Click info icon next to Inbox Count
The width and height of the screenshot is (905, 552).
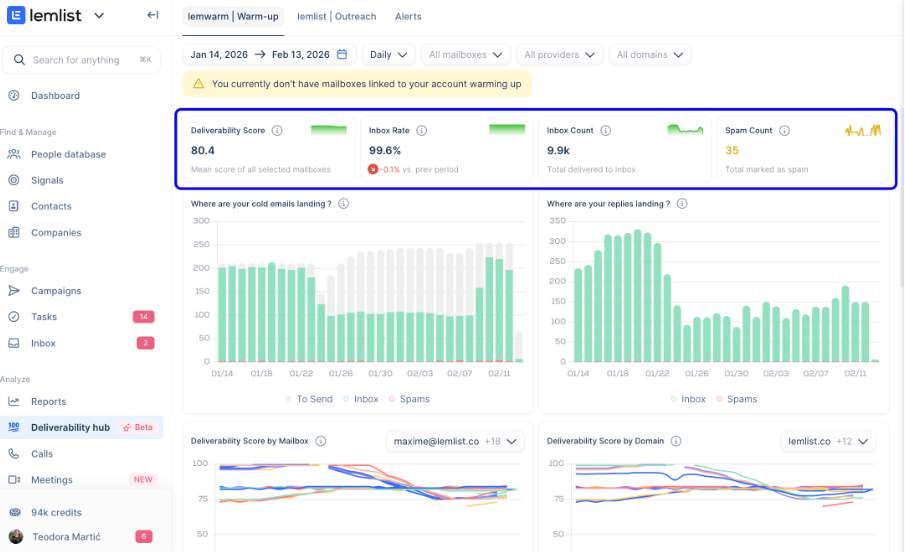pos(605,130)
